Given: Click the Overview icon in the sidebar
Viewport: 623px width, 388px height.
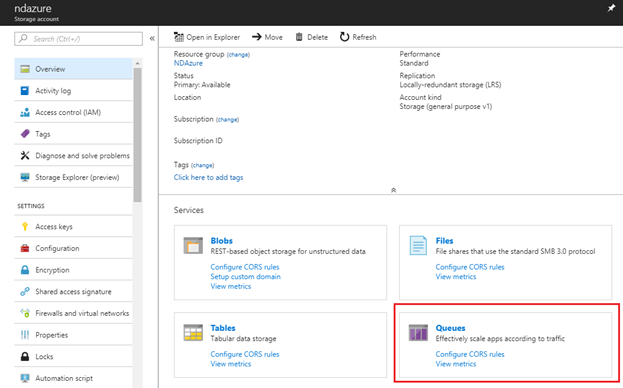Looking at the screenshot, I should (x=25, y=69).
